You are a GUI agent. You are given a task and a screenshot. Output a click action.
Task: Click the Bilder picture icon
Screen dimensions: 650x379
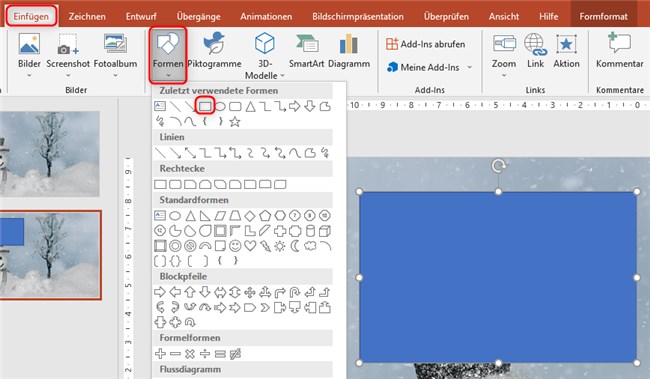point(29,44)
